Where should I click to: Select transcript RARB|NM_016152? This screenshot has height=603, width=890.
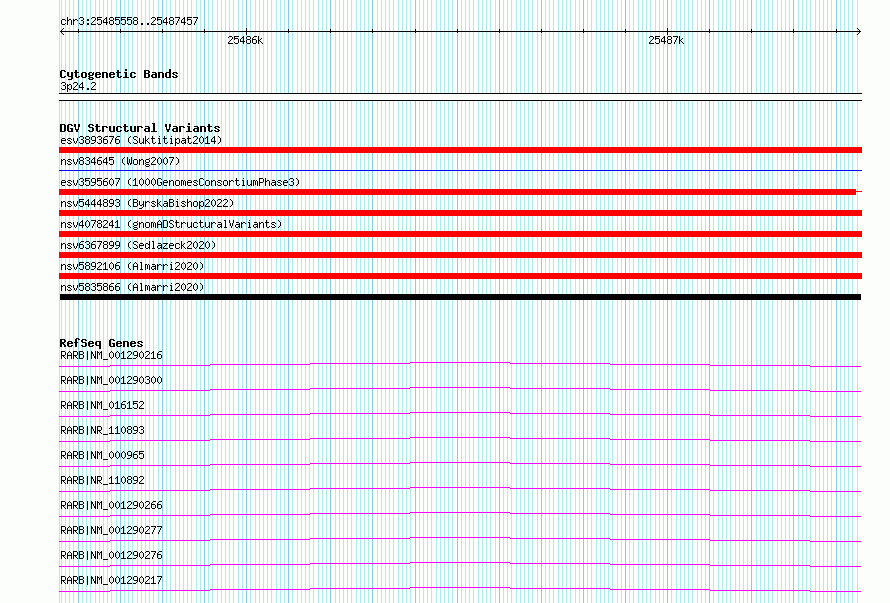(102, 405)
